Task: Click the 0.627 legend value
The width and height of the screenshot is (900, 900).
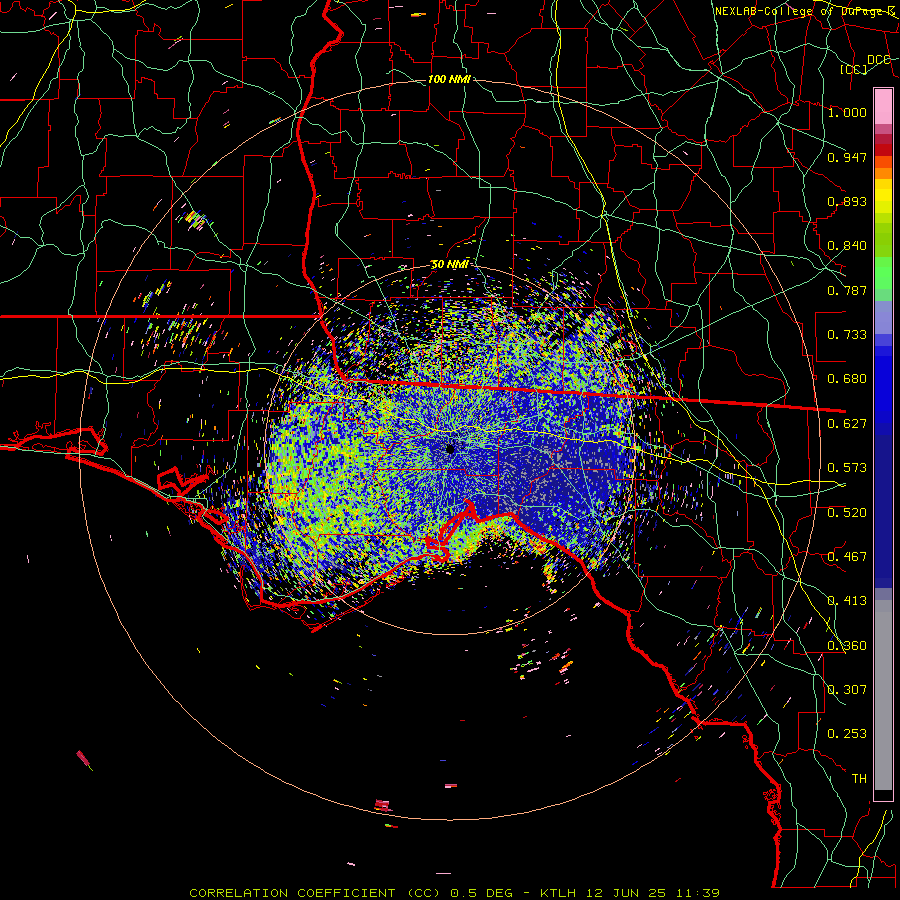Action: [847, 424]
